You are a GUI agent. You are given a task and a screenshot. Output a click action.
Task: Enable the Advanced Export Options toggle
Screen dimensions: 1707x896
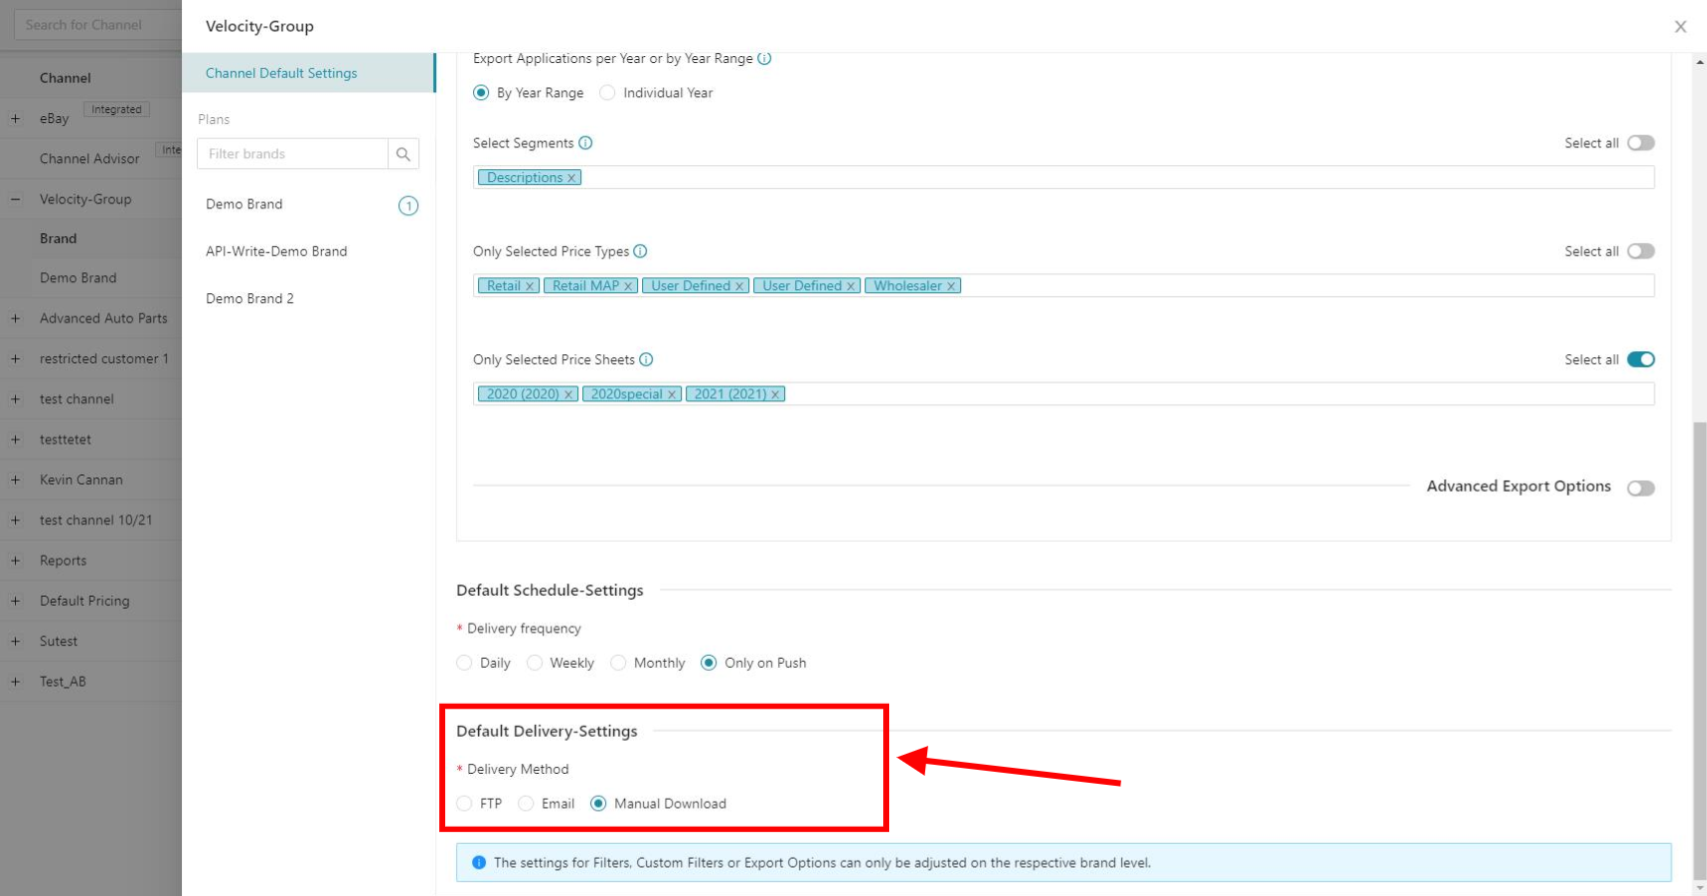(x=1640, y=488)
